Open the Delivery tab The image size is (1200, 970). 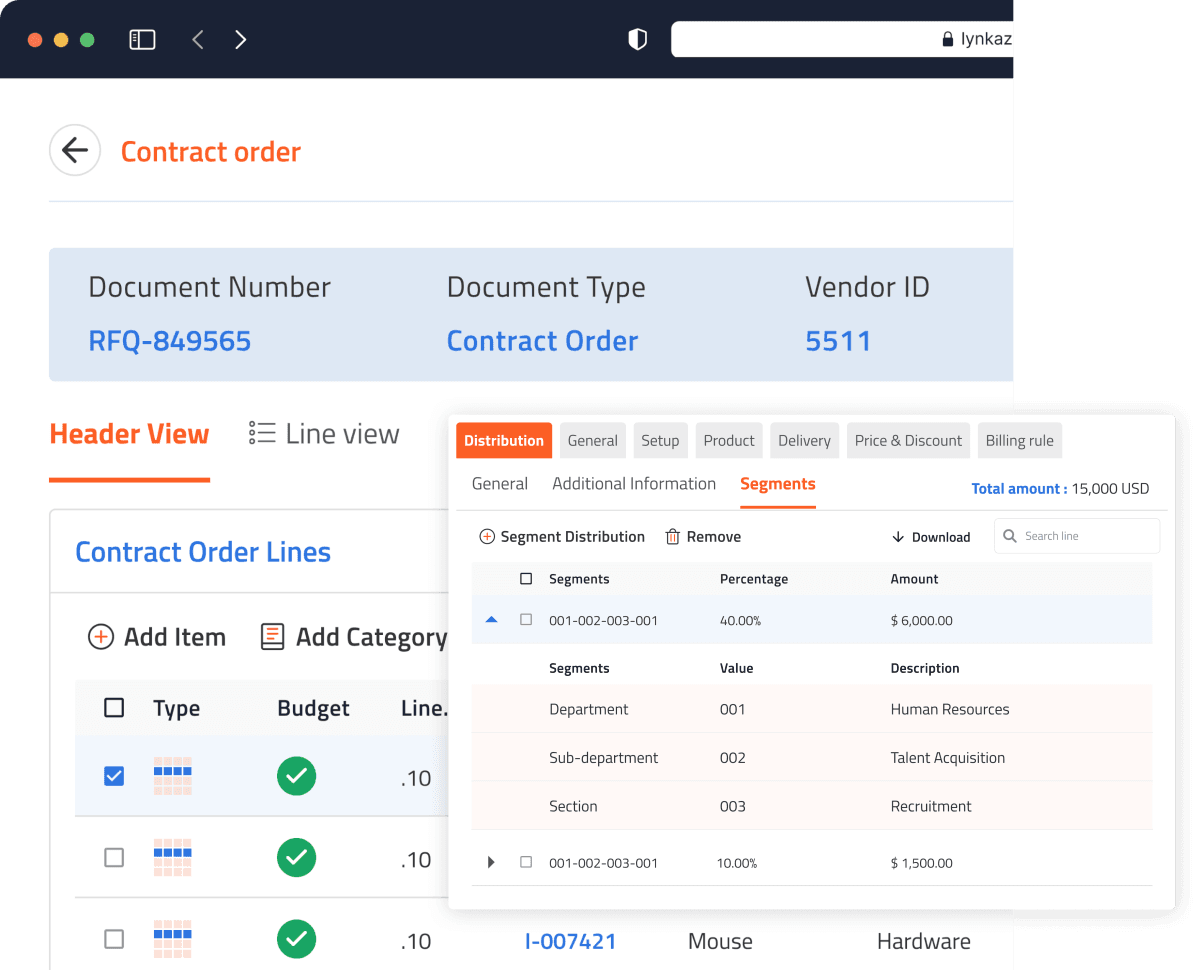pyautogui.click(x=804, y=440)
